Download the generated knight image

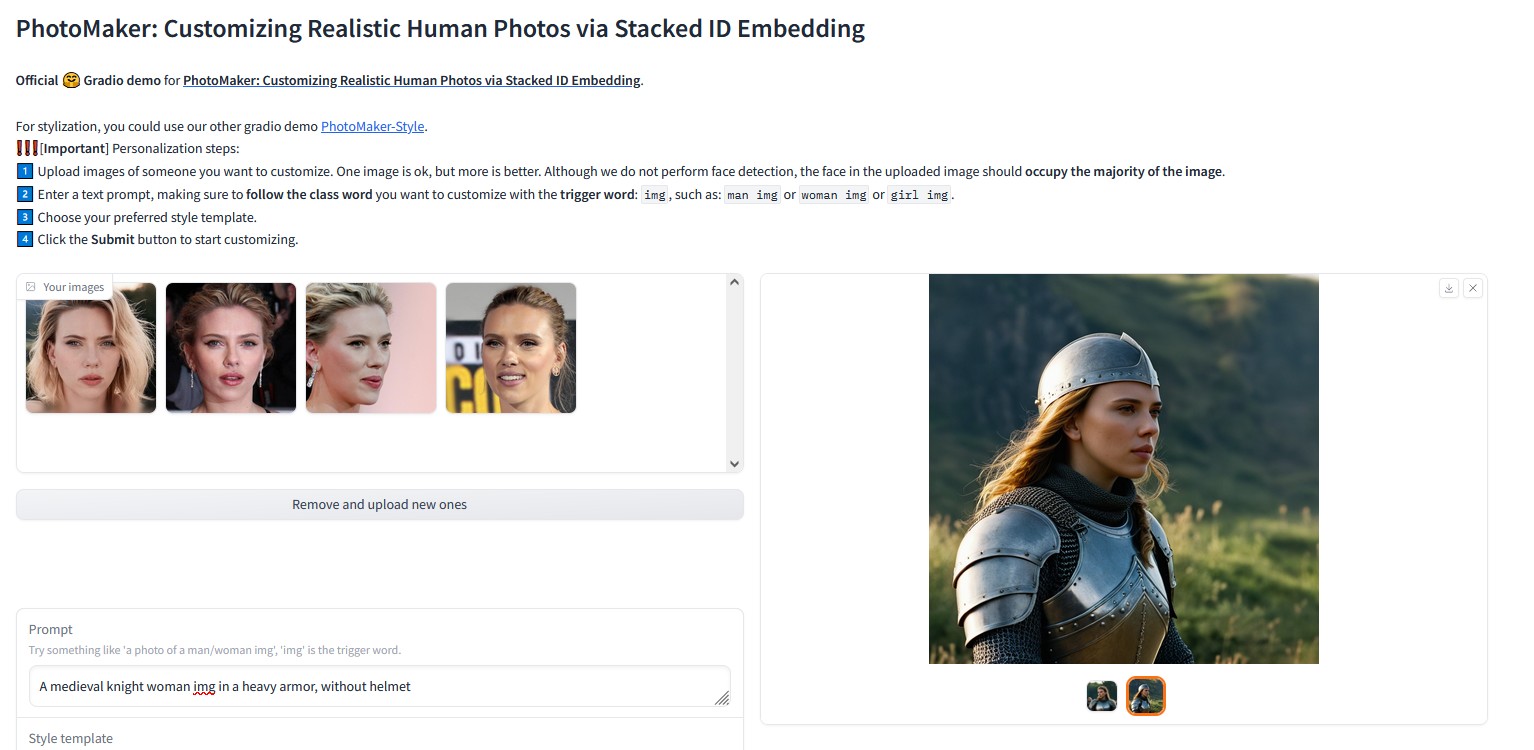pos(1448,288)
